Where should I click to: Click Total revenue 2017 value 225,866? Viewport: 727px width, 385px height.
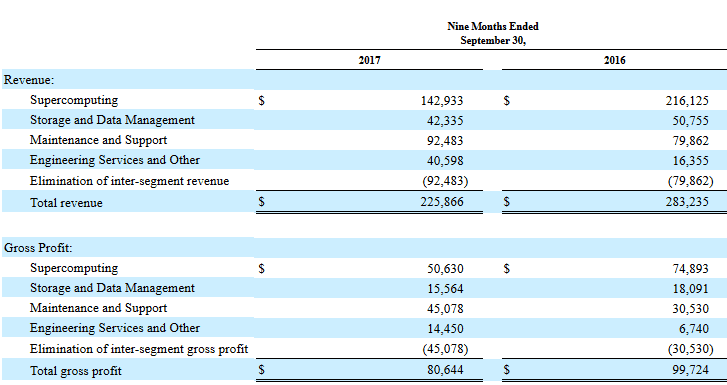click(442, 202)
